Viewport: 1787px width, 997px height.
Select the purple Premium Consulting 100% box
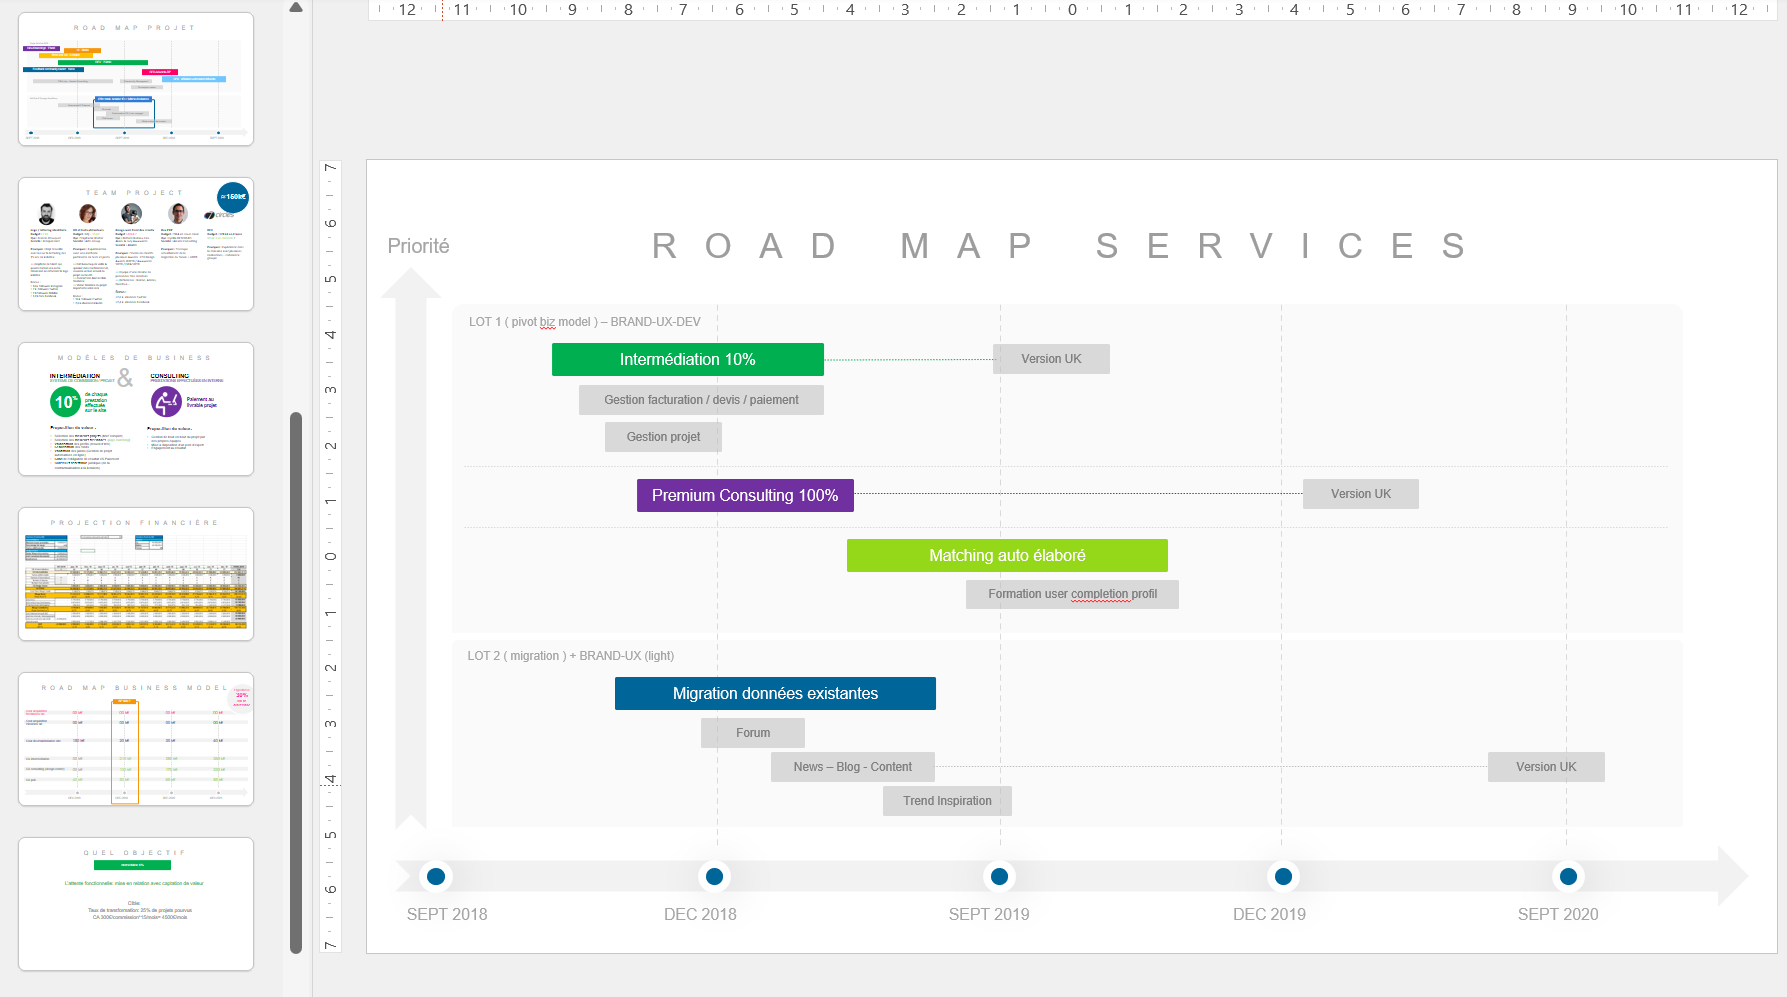745,496
